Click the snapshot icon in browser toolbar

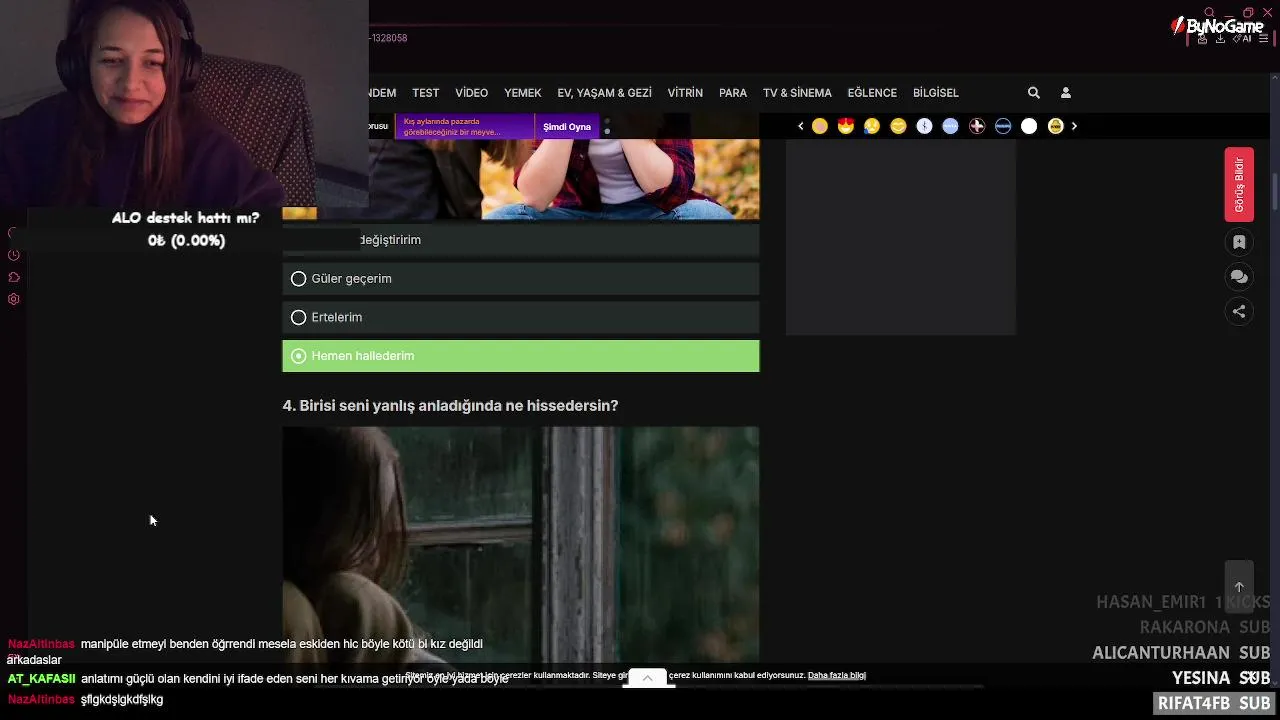1202,39
